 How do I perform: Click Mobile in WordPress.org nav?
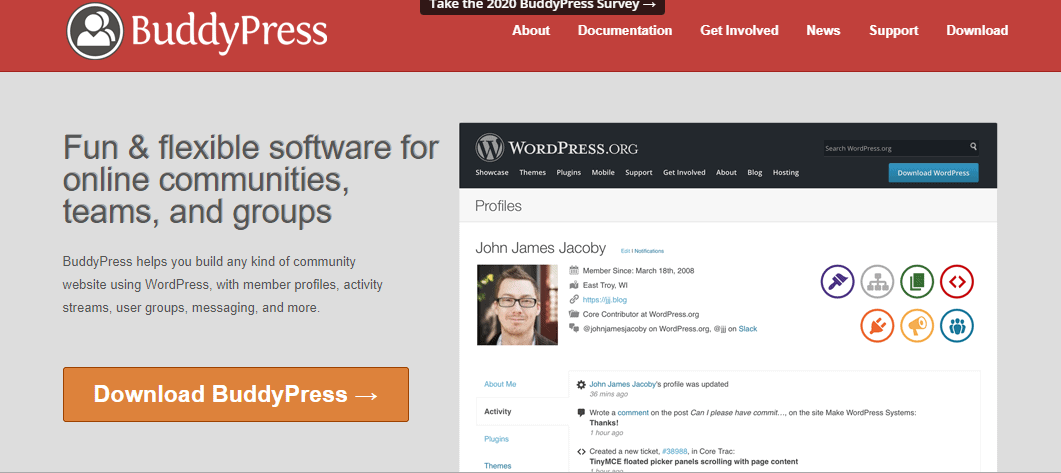point(603,173)
